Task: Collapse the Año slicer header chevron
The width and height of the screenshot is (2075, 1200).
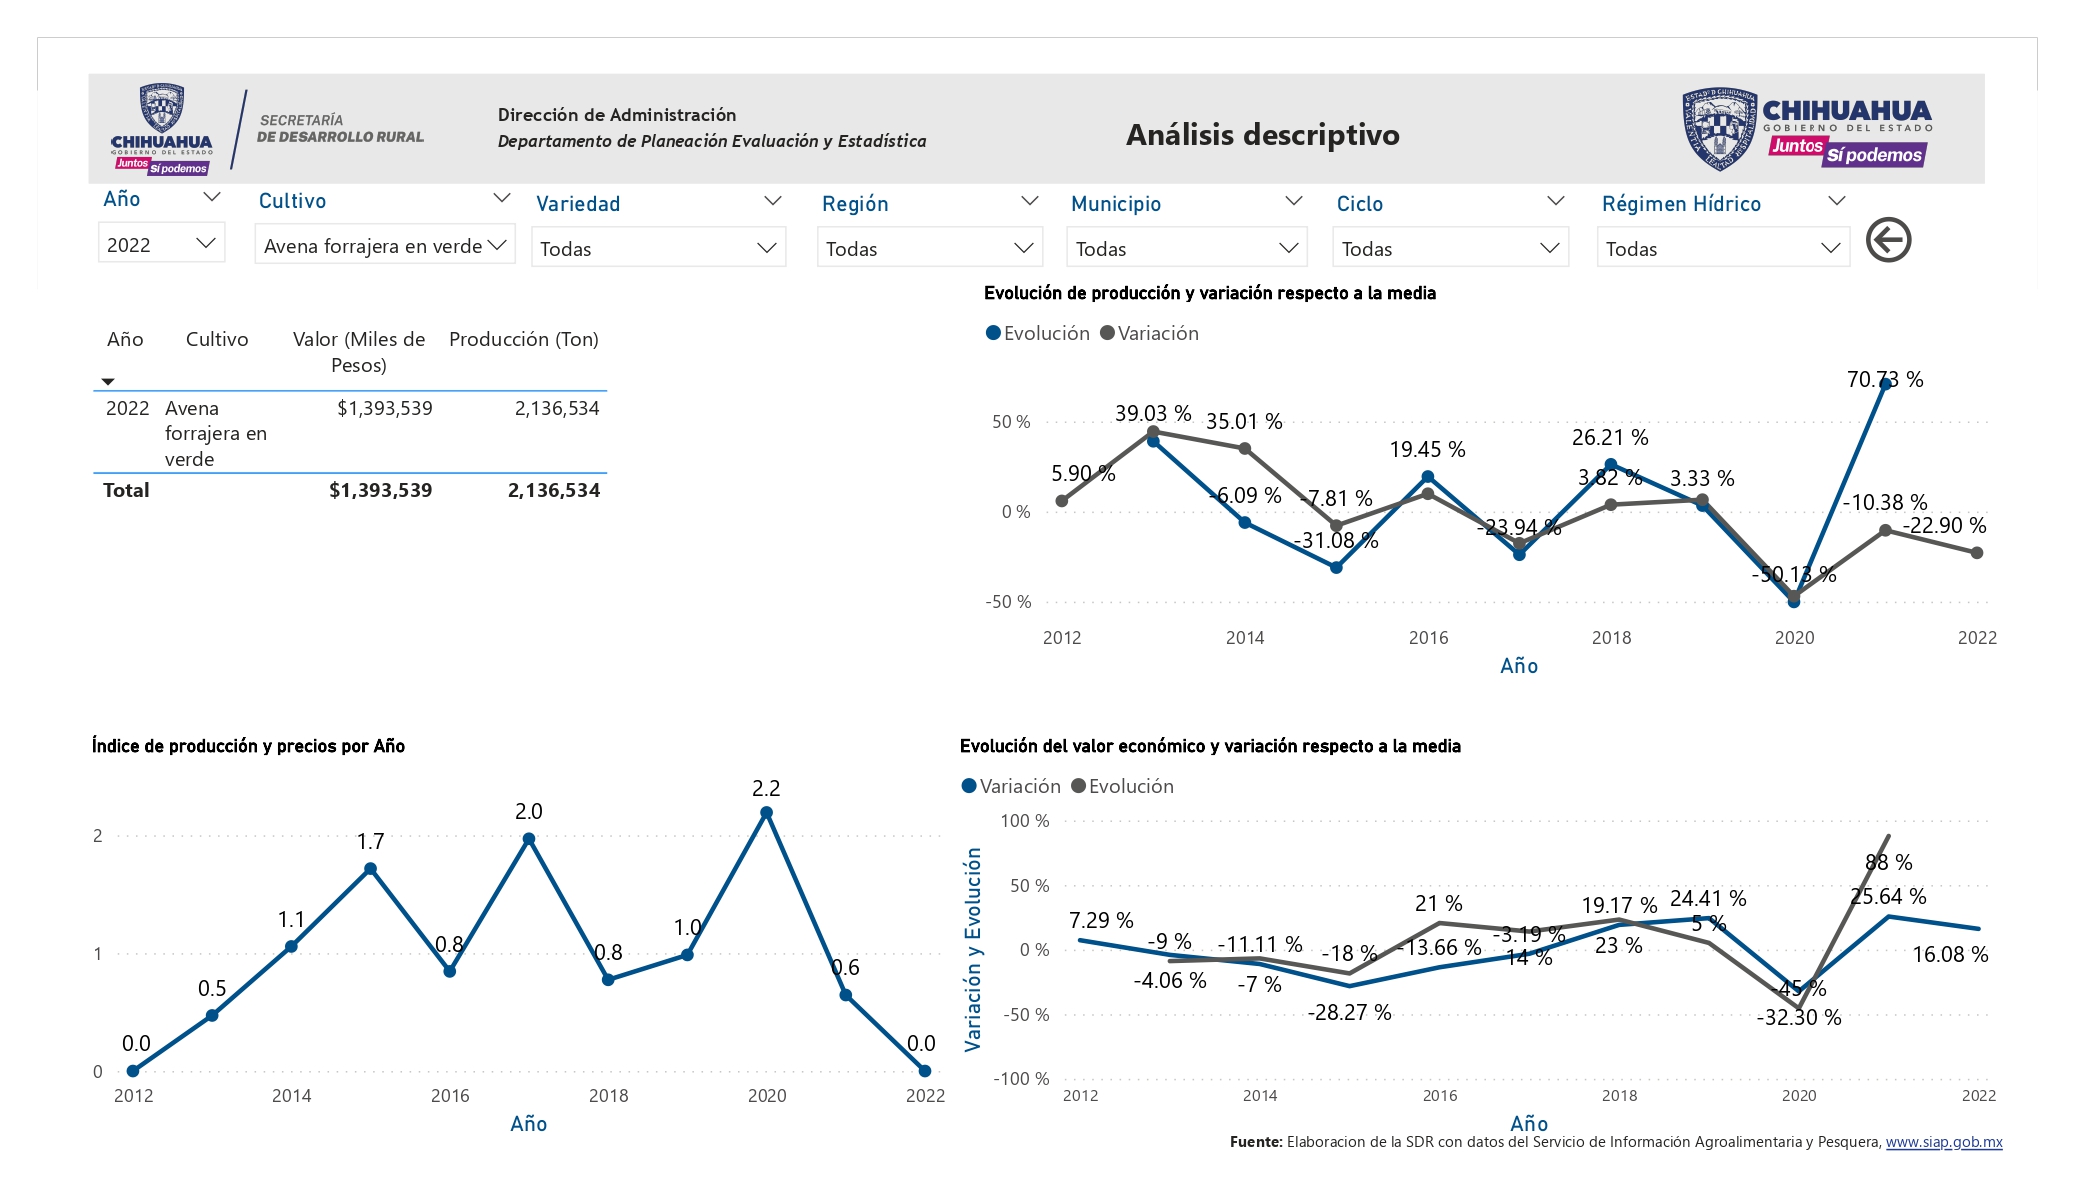Action: [x=212, y=198]
